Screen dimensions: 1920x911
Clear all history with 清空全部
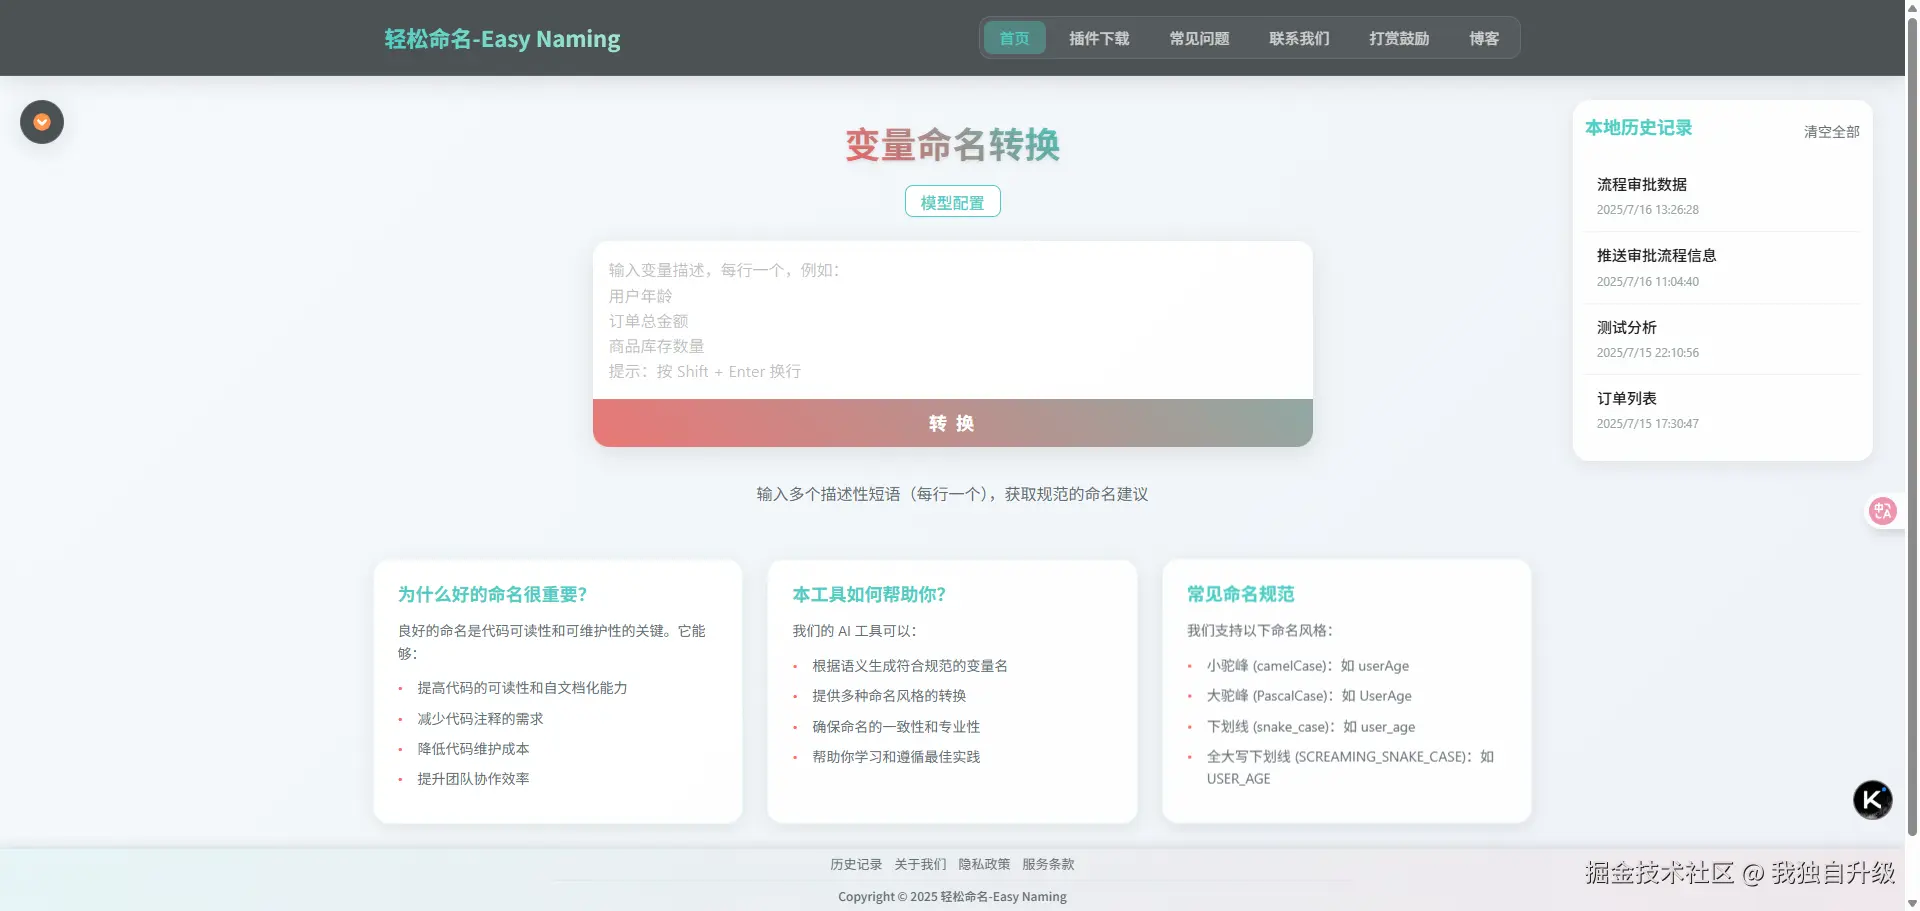coord(1830,131)
